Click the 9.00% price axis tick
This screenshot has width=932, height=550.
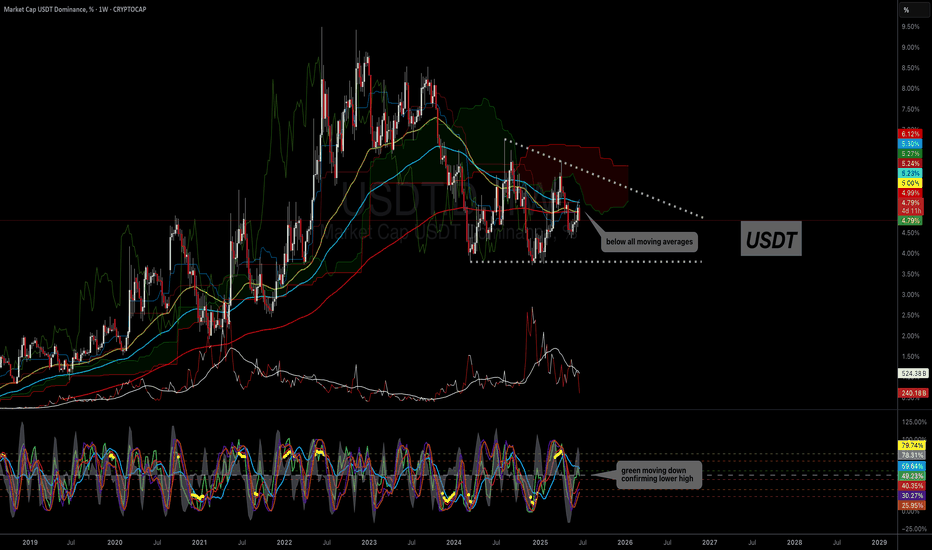tap(910, 48)
